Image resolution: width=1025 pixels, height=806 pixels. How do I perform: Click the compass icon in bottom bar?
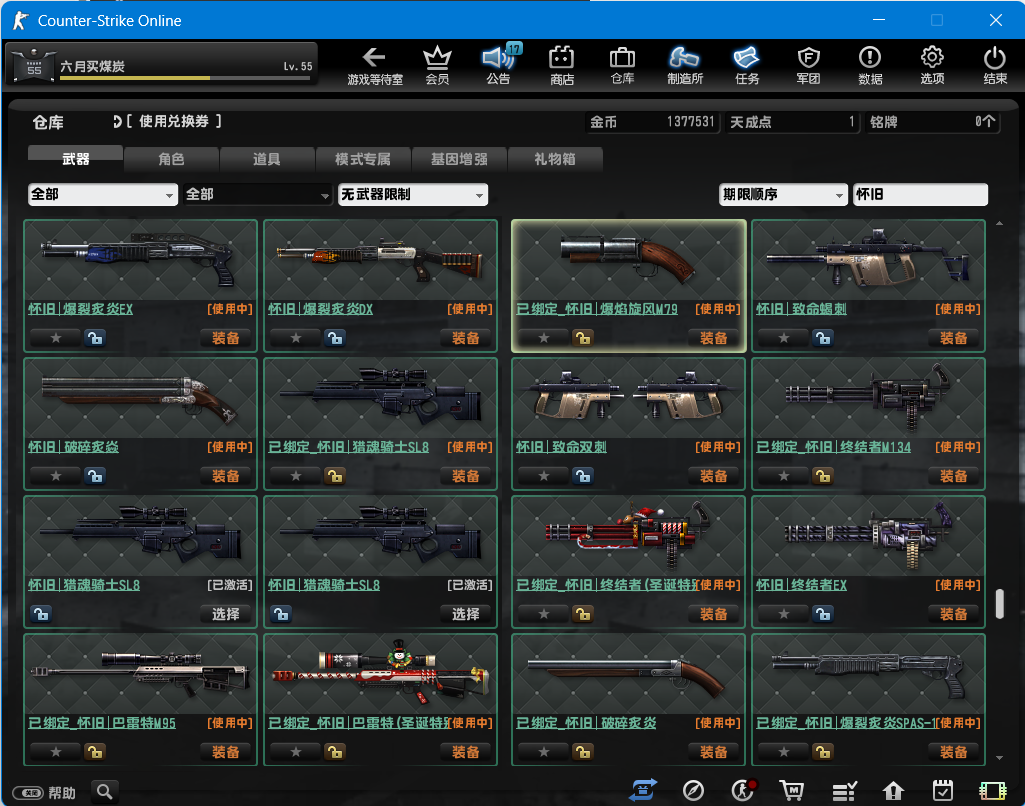tap(693, 791)
